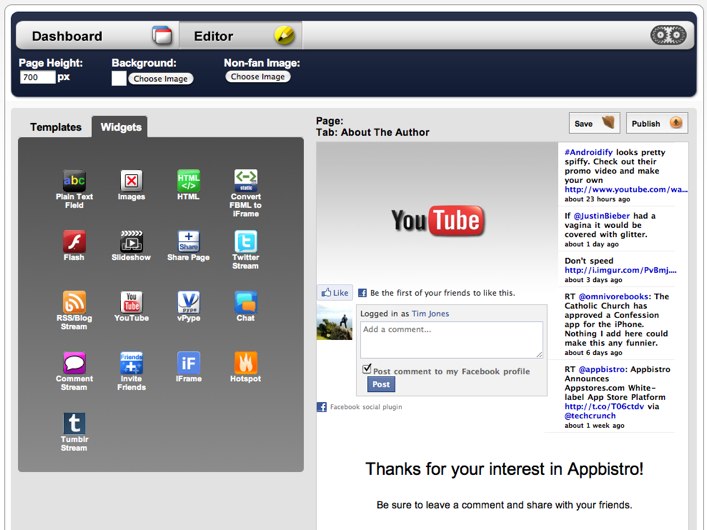
Task: Click the Facebook social plugin link
Action: [366, 407]
